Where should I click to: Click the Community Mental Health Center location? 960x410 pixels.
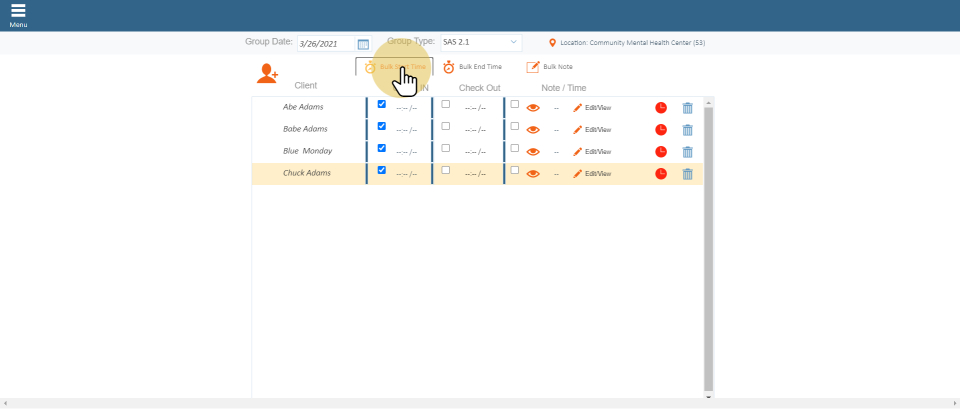[x=632, y=43]
